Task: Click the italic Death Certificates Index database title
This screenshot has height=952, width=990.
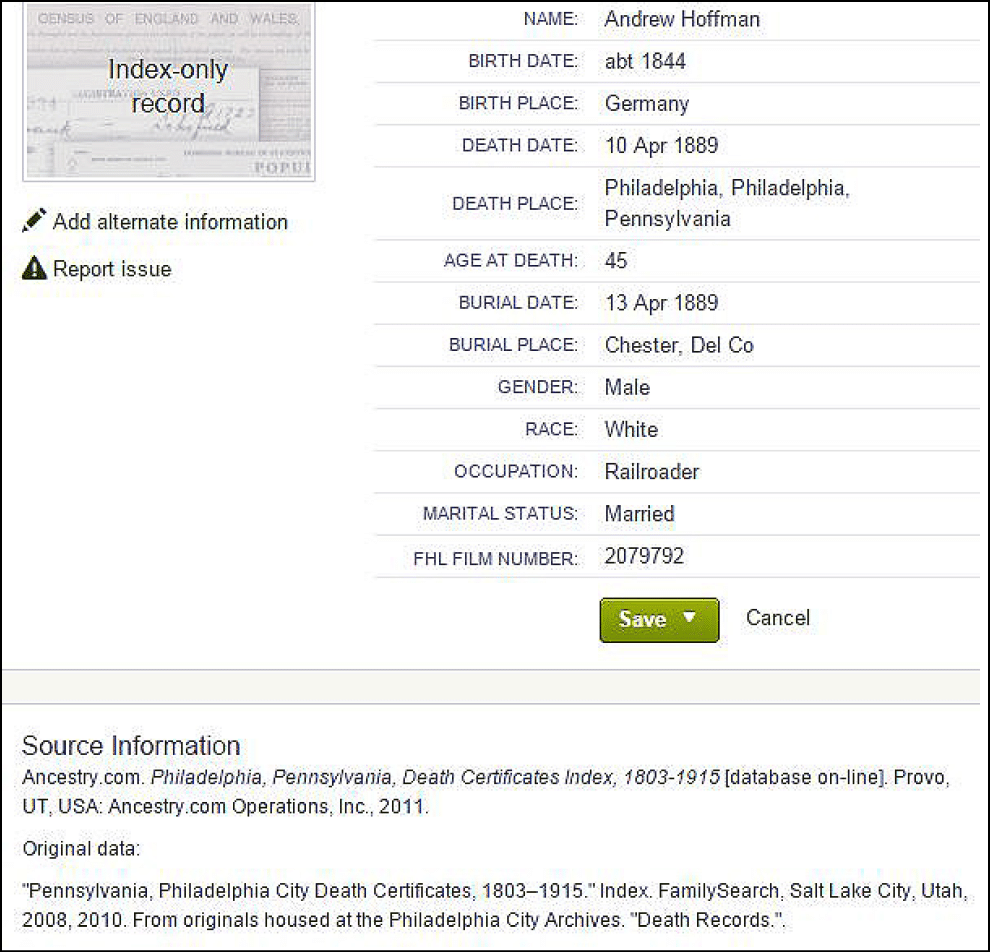Action: pos(435,777)
